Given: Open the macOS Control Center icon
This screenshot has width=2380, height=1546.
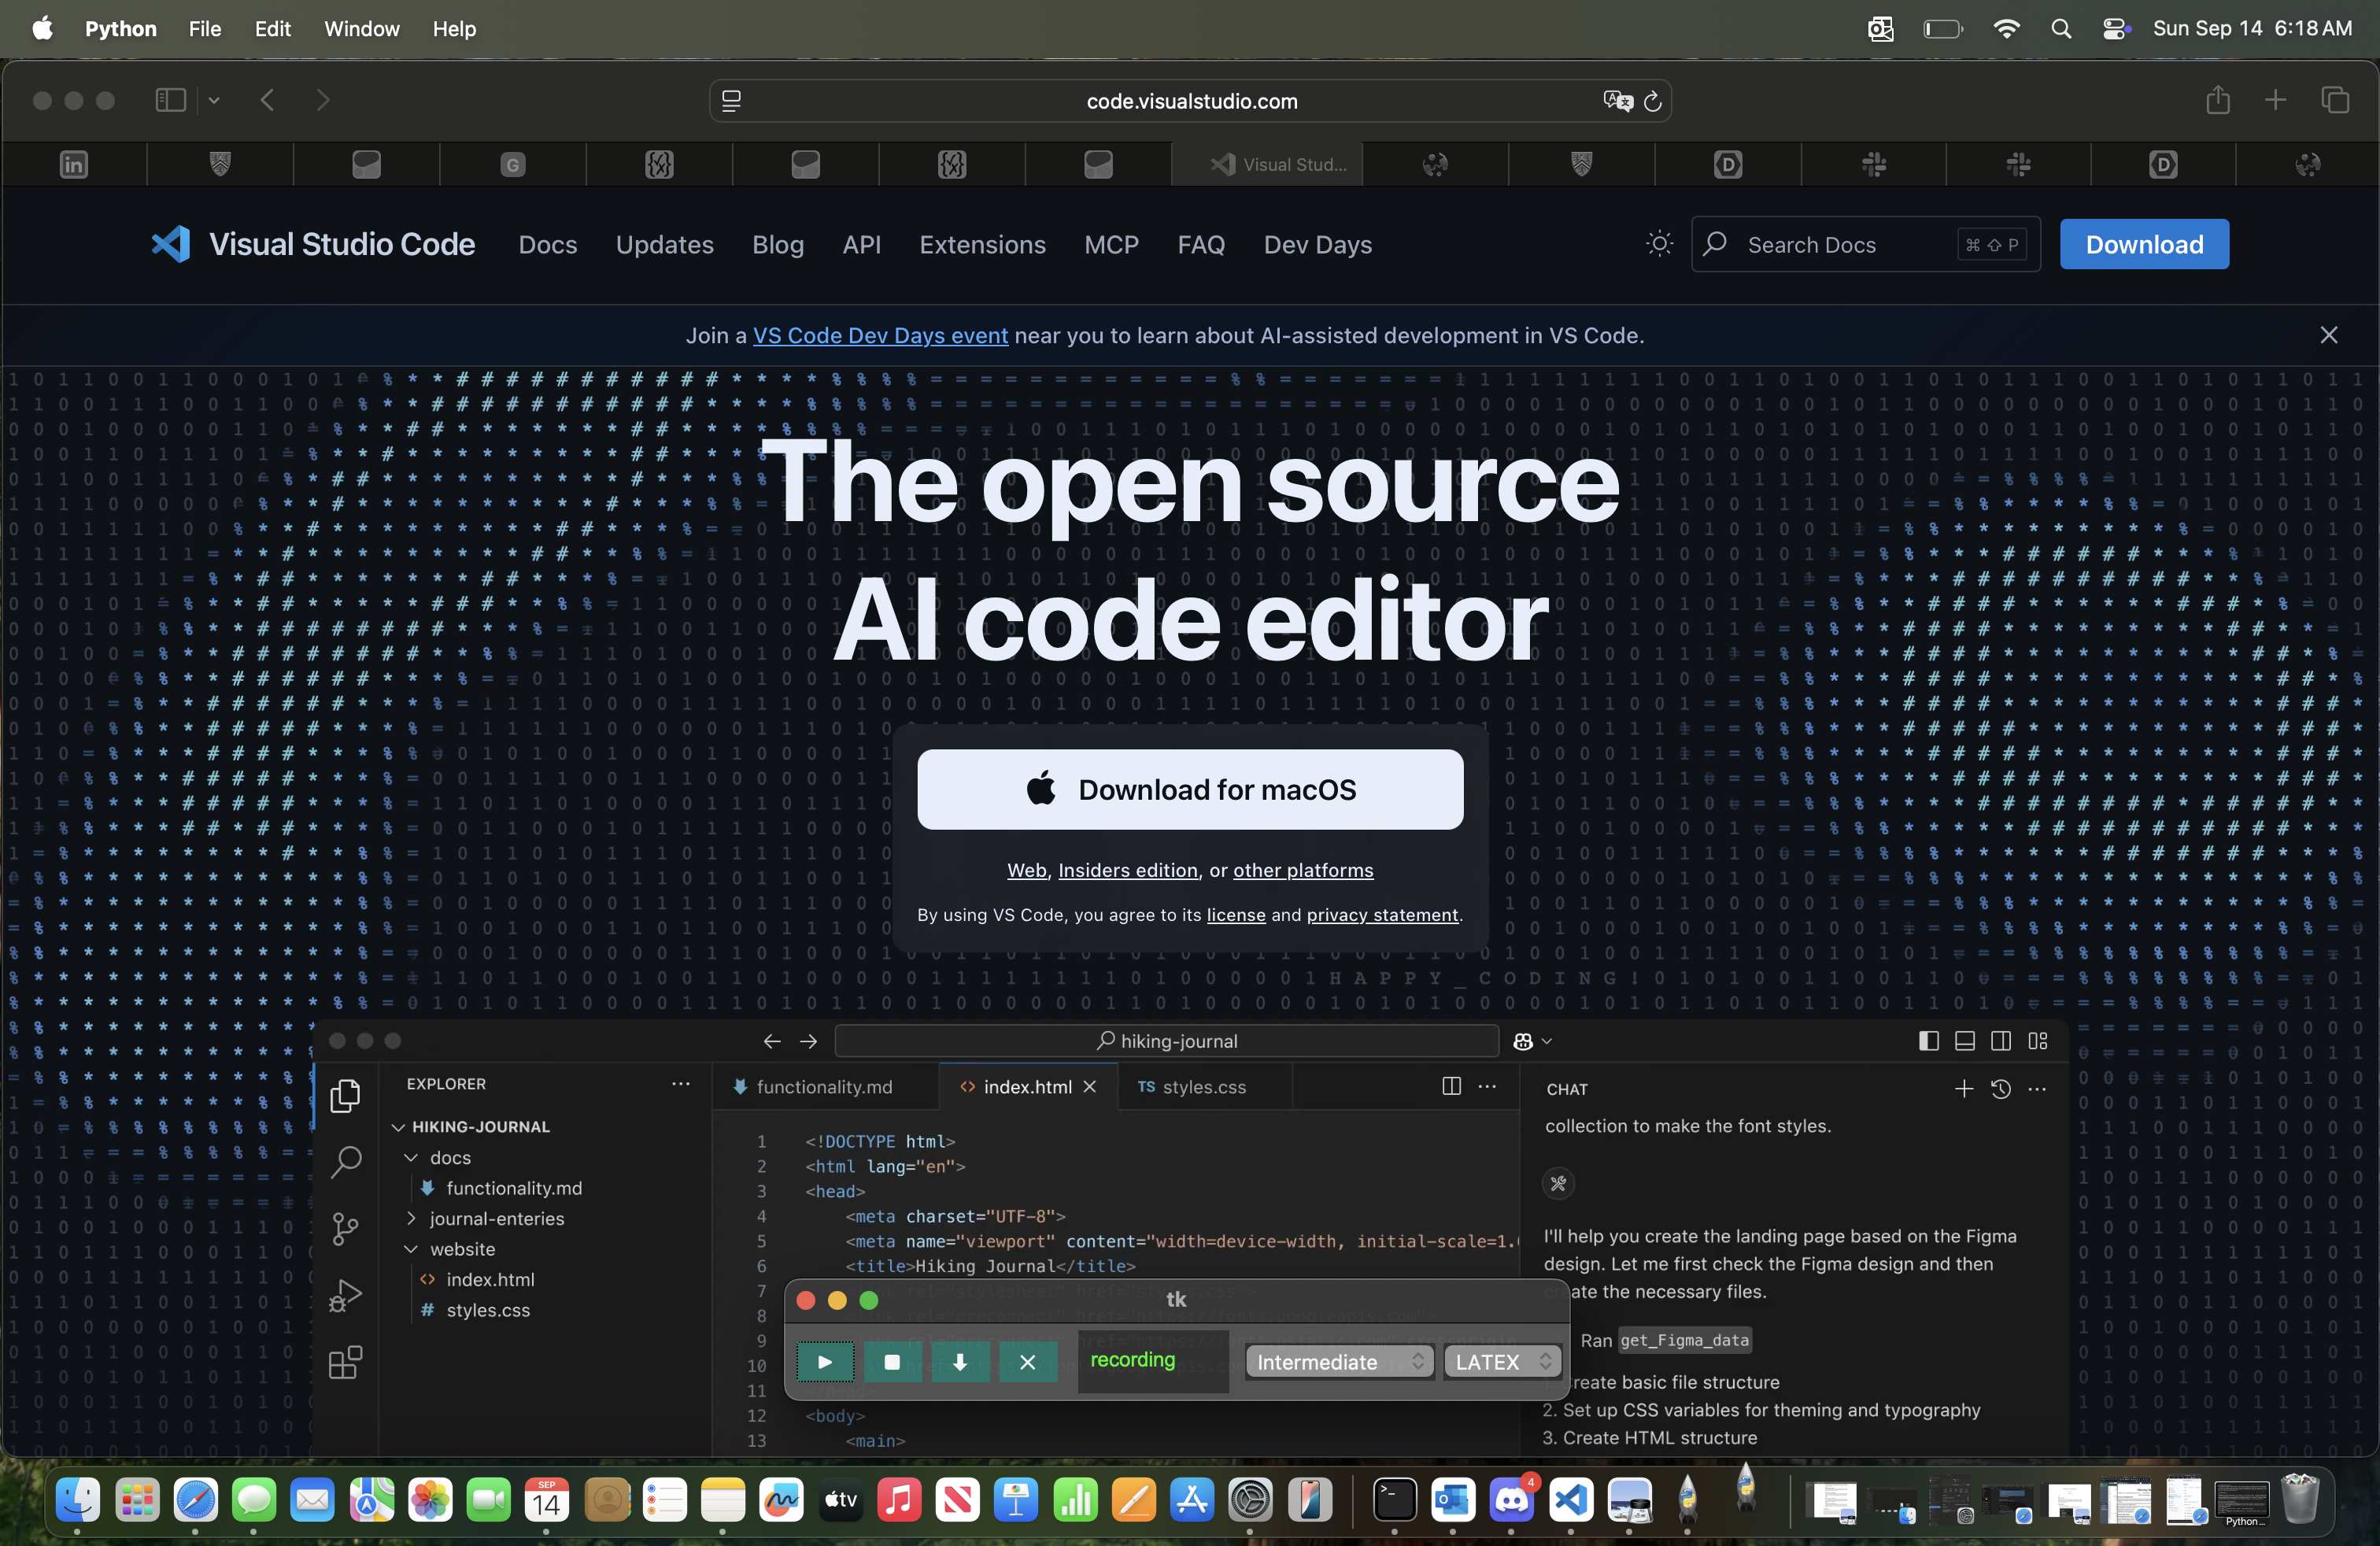Looking at the screenshot, I should [x=2114, y=28].
